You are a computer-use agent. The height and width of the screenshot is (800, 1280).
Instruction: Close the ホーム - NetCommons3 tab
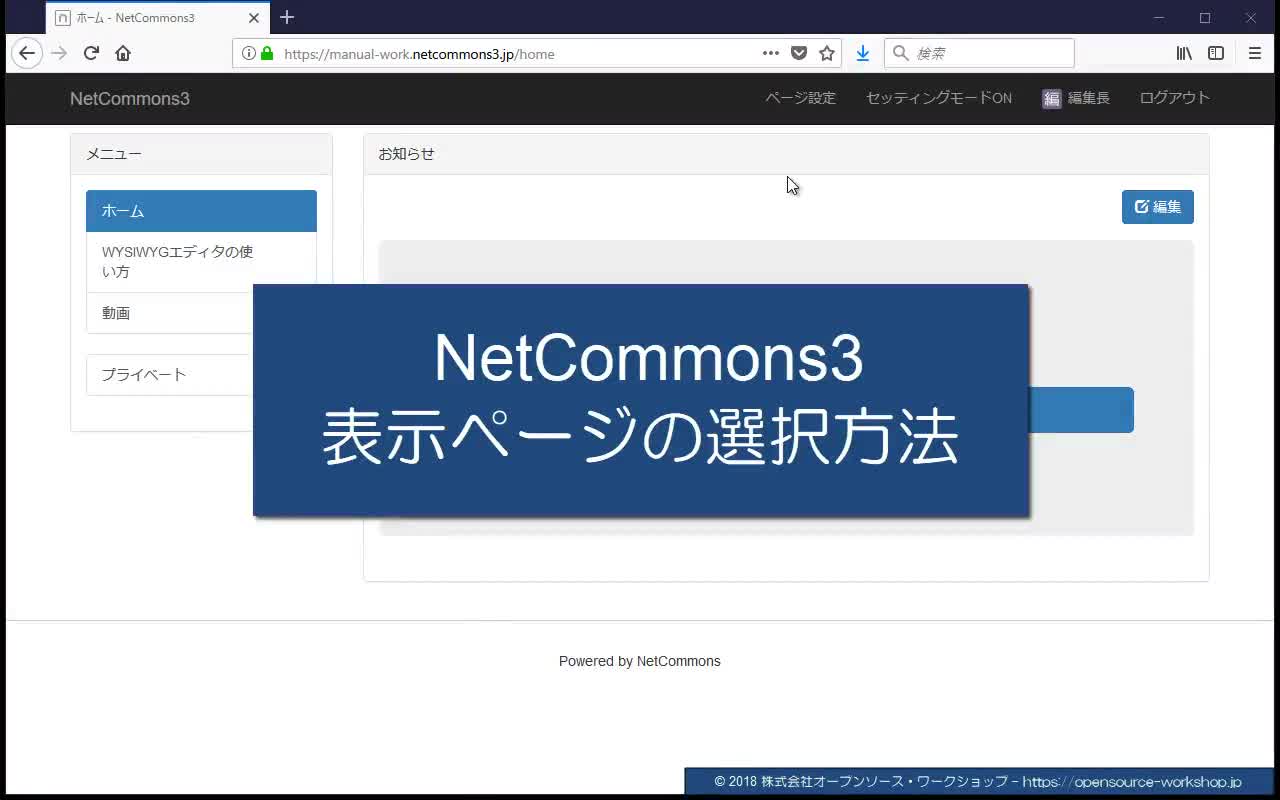pos(254,18)
